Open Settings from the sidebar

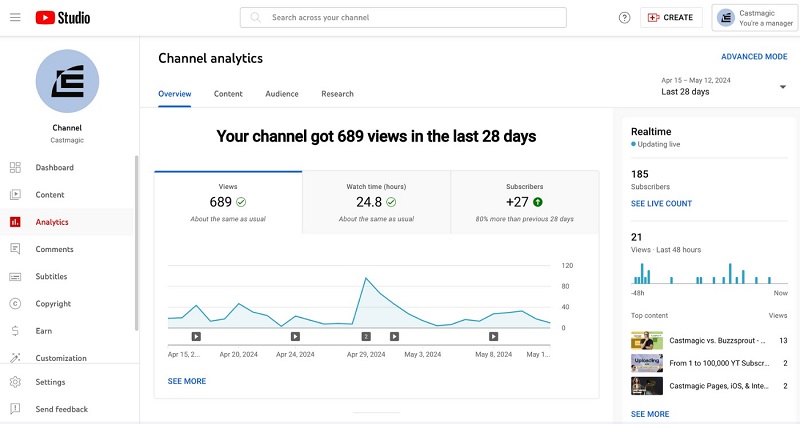[x=67, y=382]
